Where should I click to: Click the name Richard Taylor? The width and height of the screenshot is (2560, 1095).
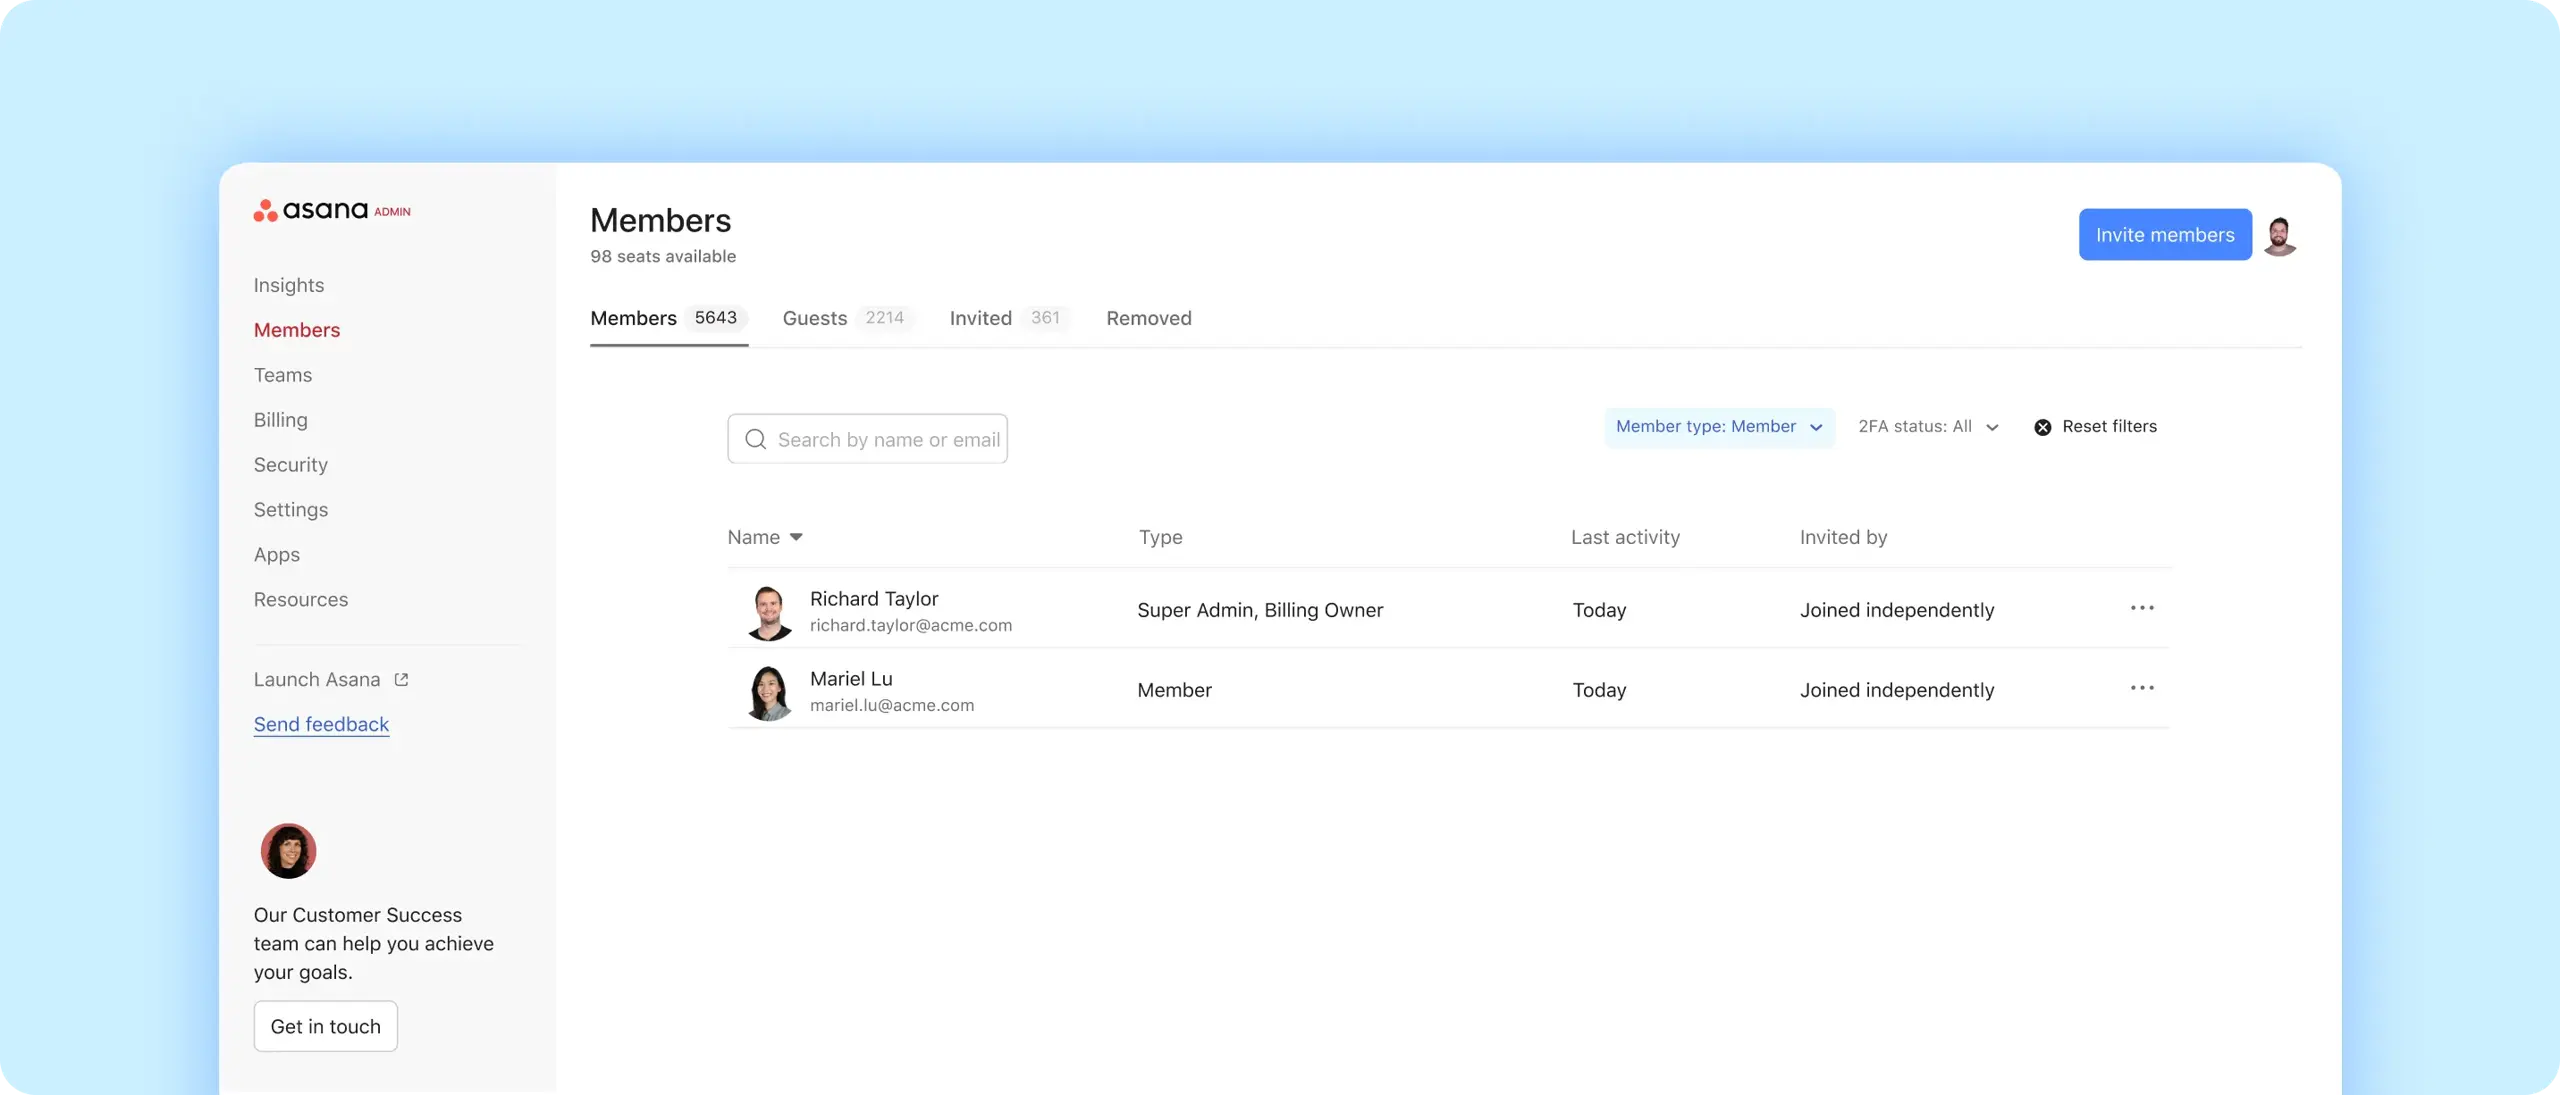pyautogui.click(x=874, y=598)
